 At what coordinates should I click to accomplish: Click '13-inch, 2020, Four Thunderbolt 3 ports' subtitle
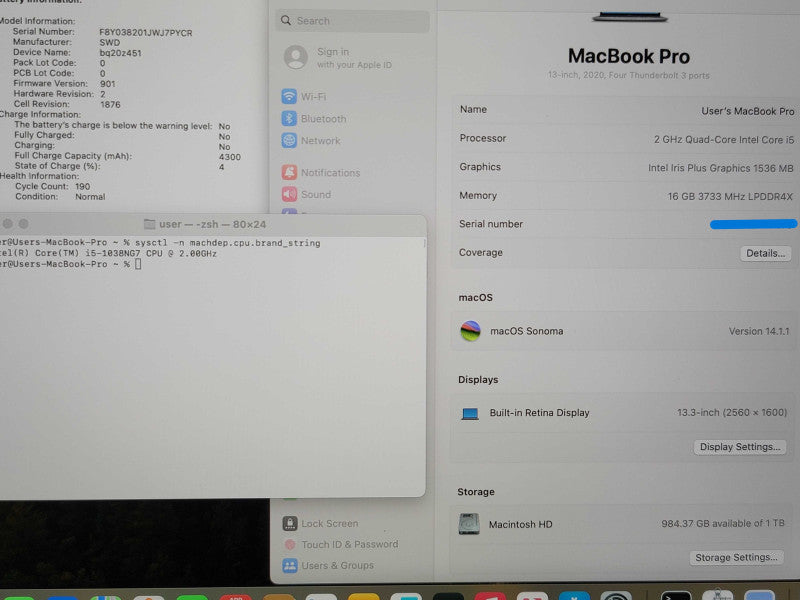[629, 76]
